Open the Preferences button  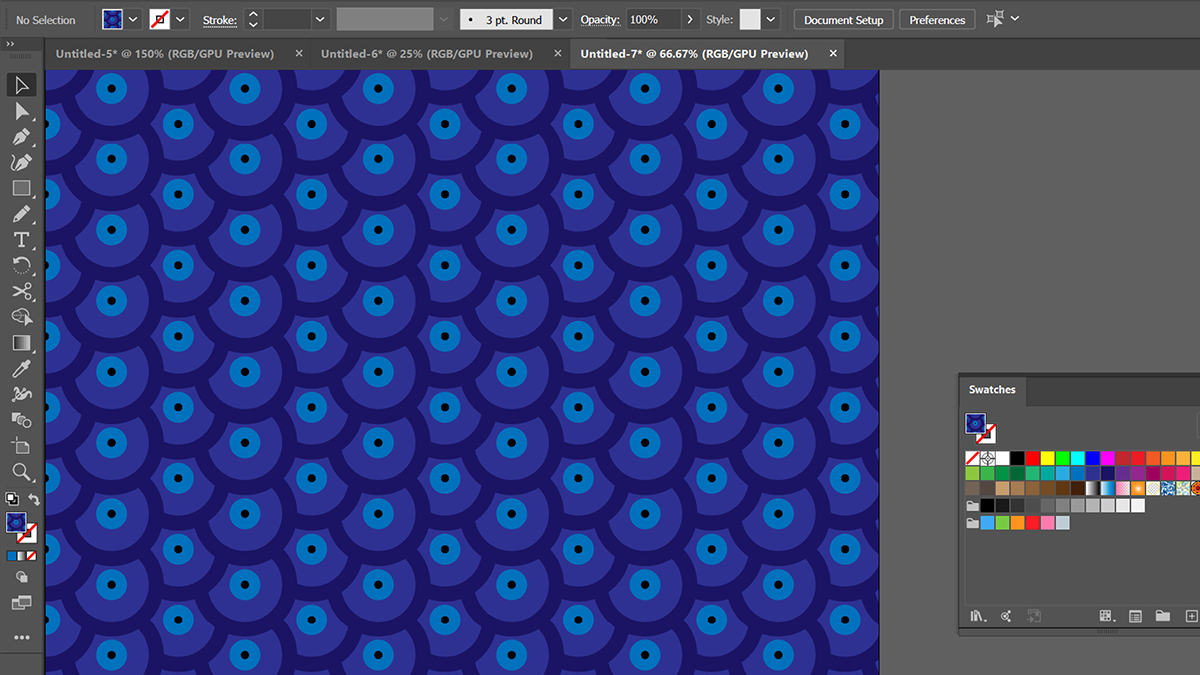(937, 20)
